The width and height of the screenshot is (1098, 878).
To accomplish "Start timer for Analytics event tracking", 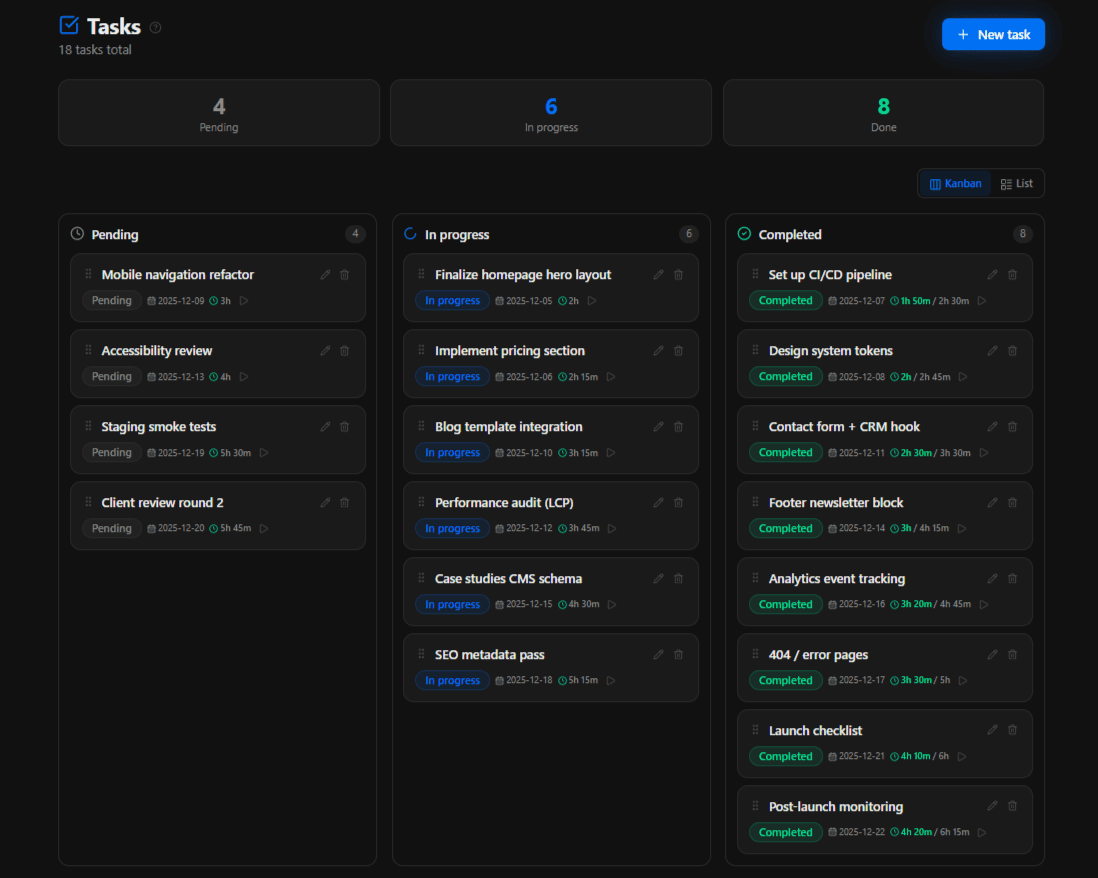I will (984, 604).
